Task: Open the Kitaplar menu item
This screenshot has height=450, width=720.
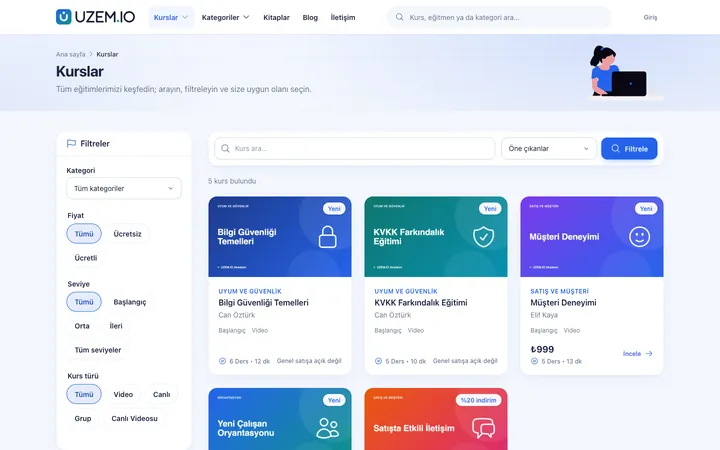Action: coord(276,17)
